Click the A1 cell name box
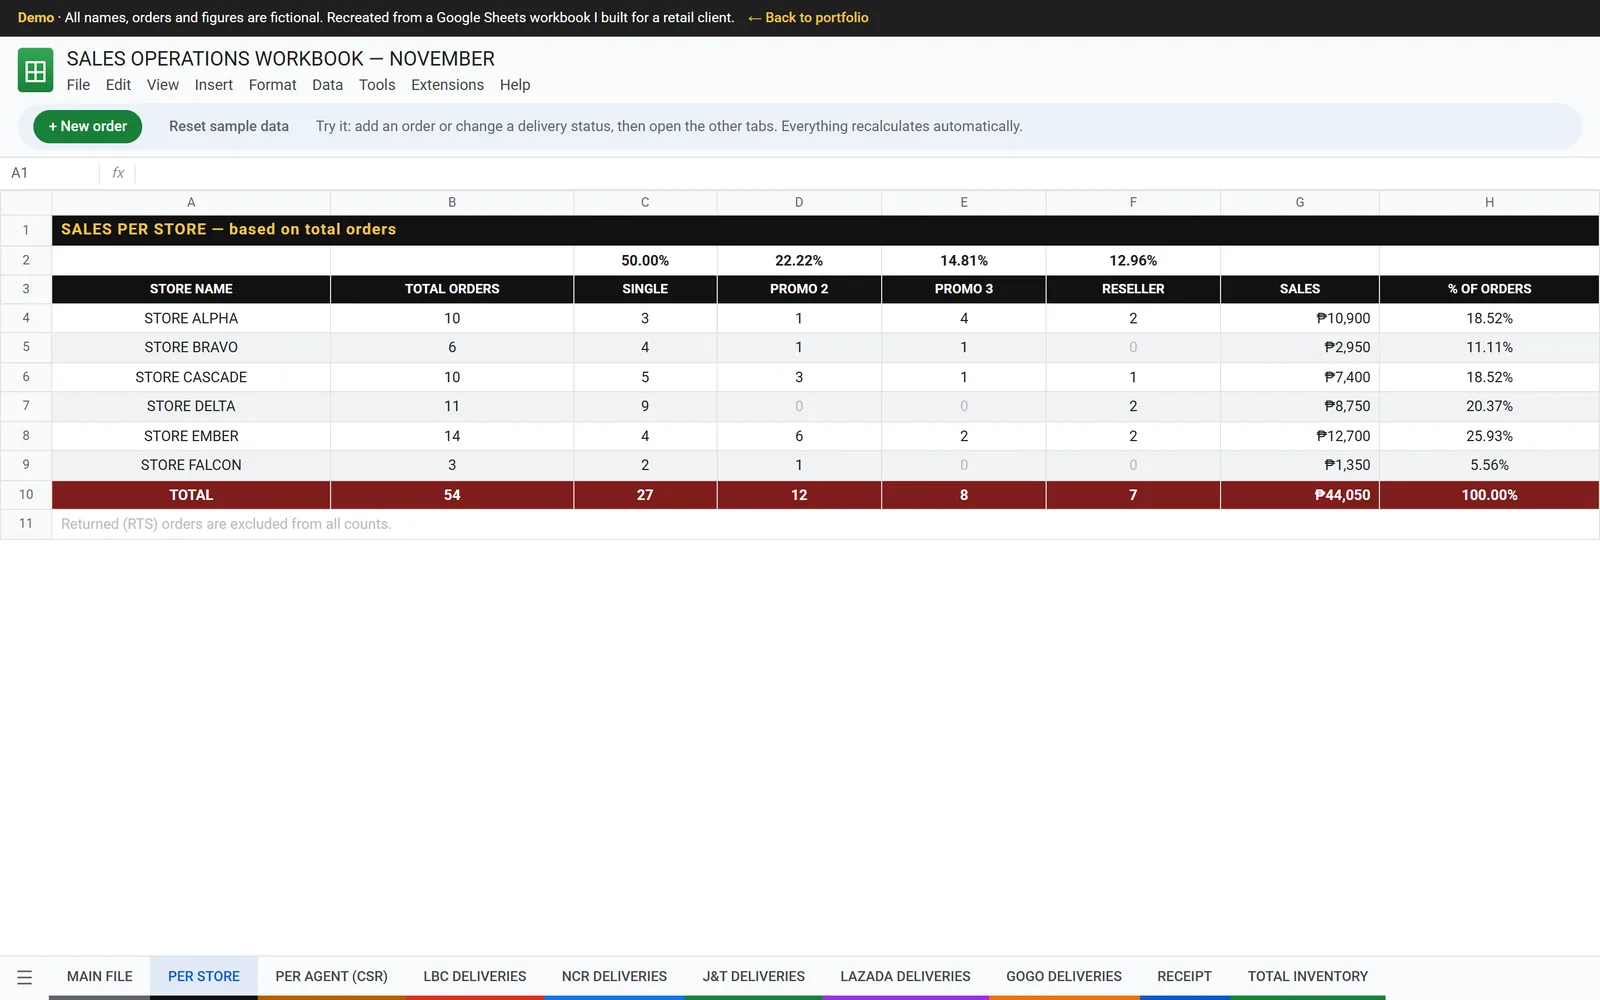This screenshot has height=1000, width=1600. [x=50, y=173]
